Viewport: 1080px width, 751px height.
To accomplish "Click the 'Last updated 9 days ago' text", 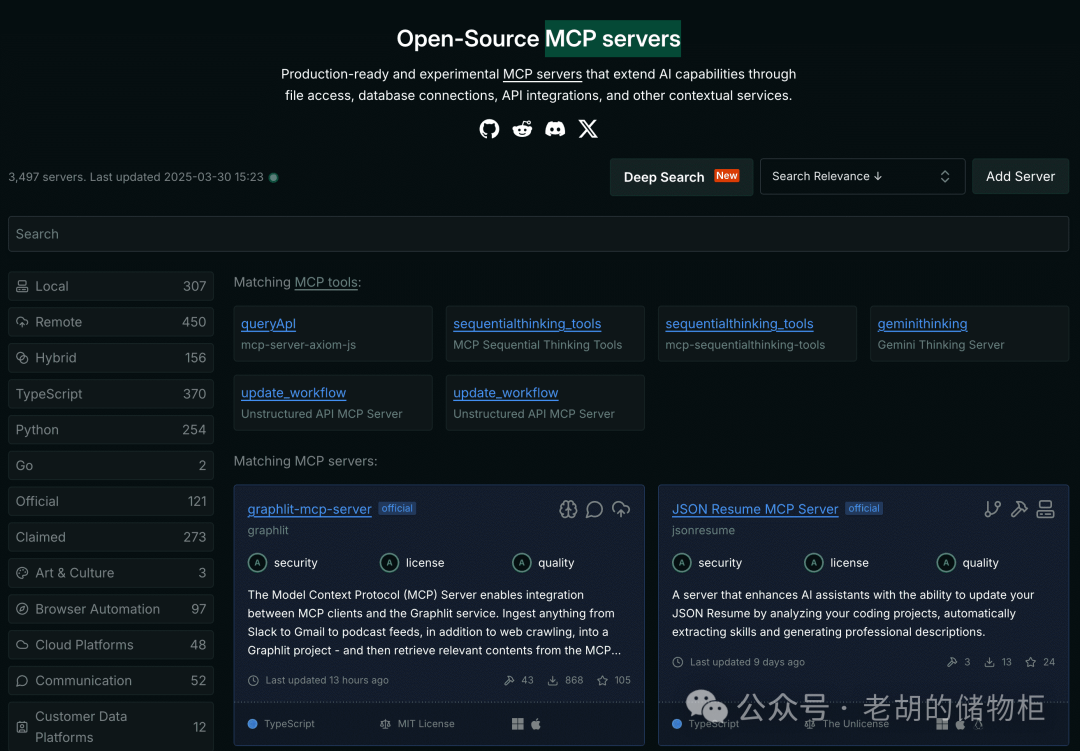I will point(747,662).
